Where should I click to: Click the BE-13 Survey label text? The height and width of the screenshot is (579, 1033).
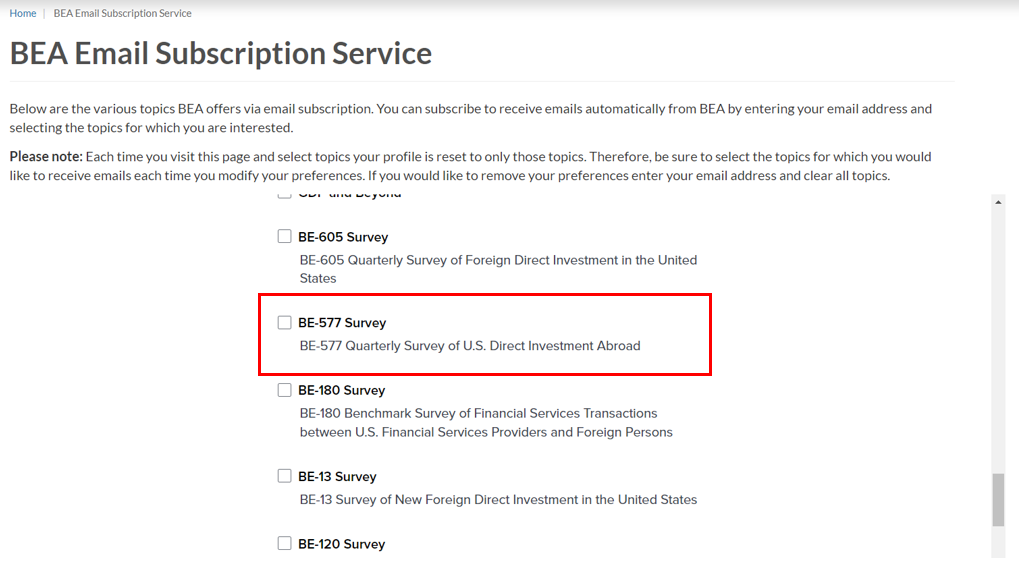337,475
